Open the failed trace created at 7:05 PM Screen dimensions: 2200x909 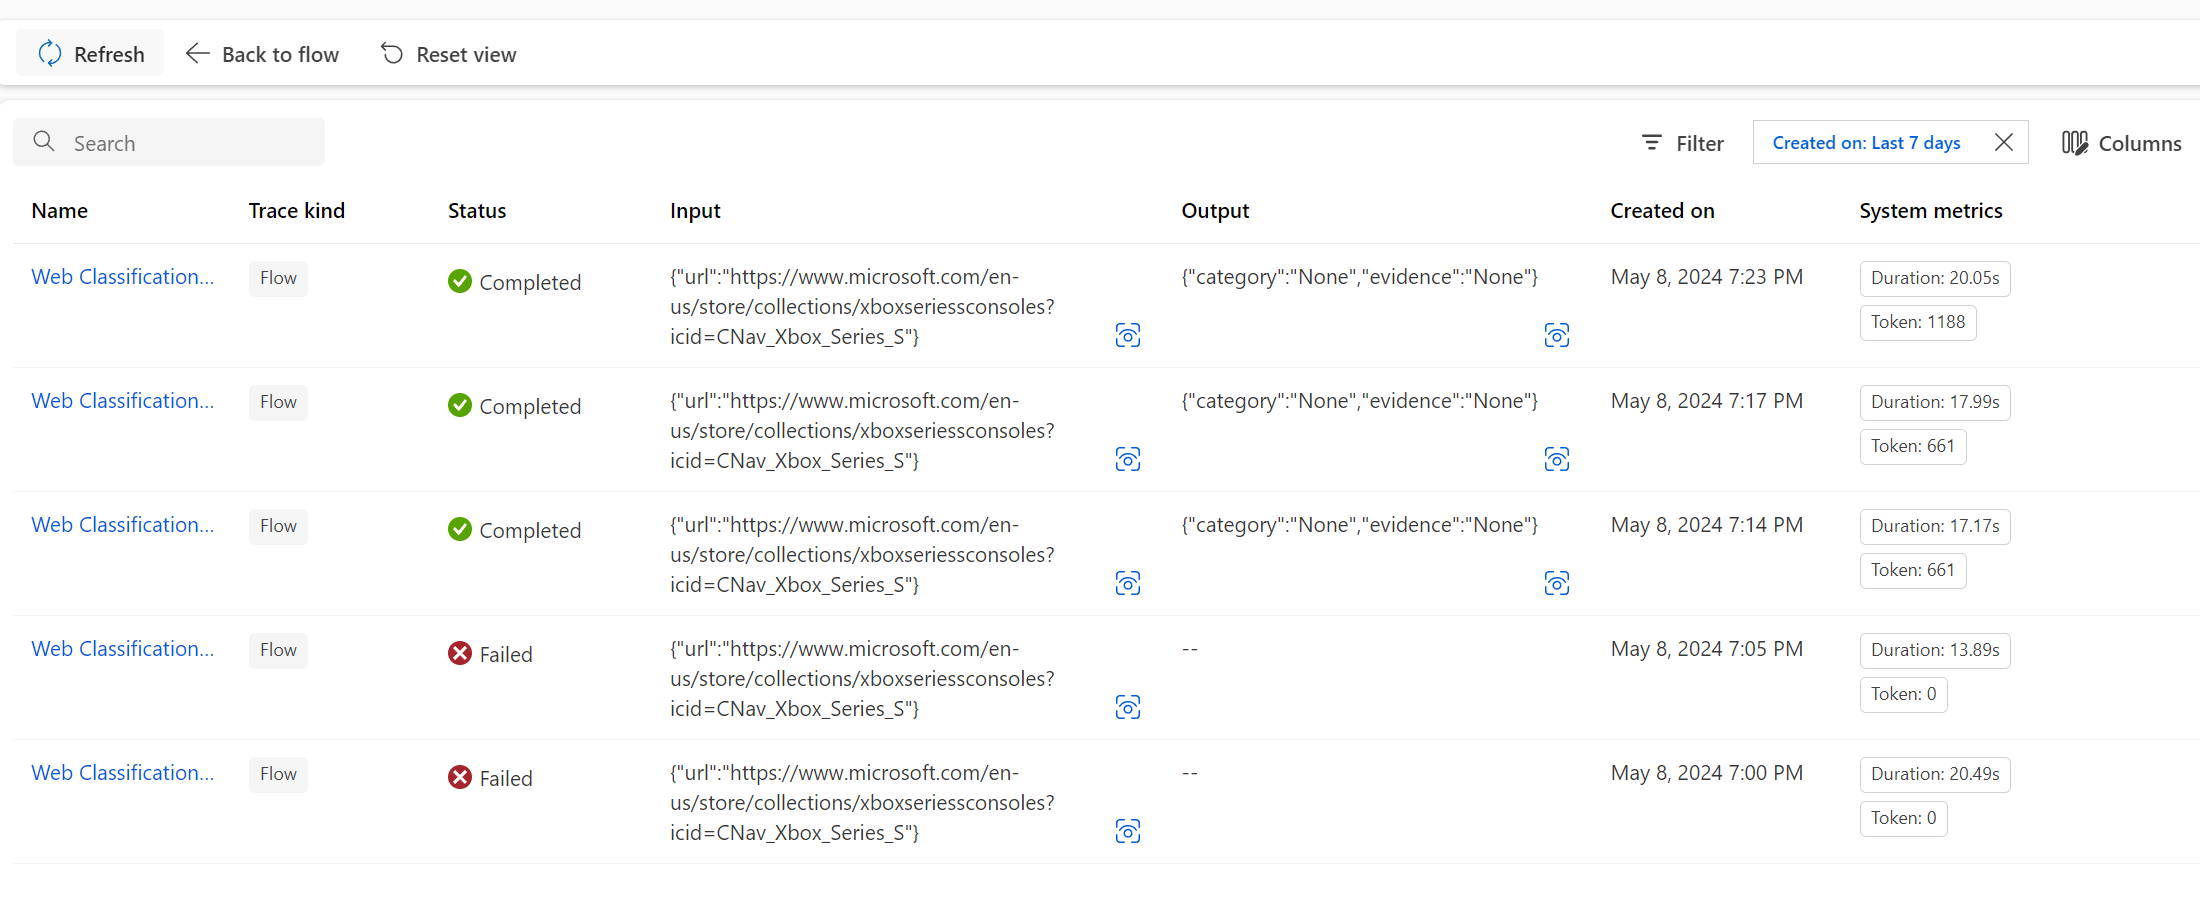122,649
